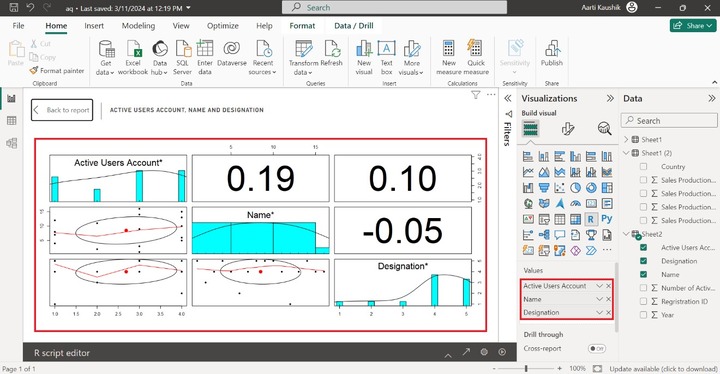This screenshot has height=374, width=720.
Task: Select the R script visual icon
Action: (x=591, y=219)
